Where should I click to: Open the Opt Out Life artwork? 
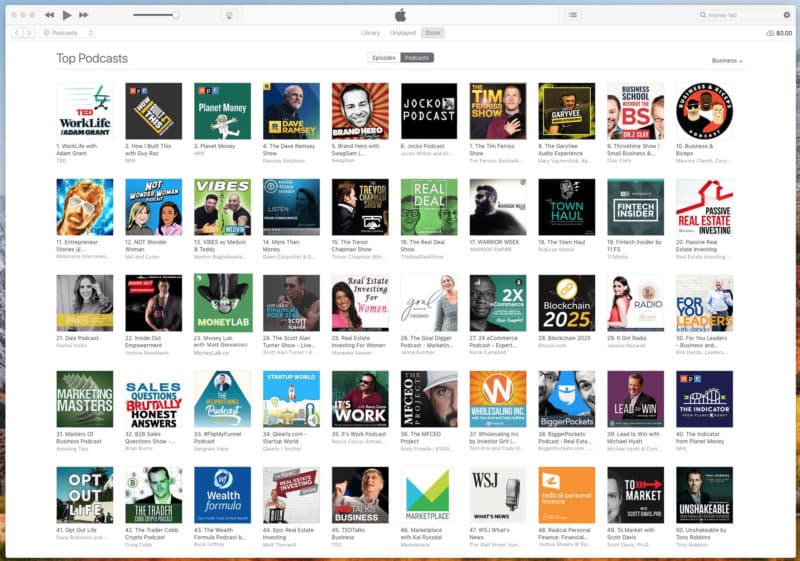(x=85, y=495)
